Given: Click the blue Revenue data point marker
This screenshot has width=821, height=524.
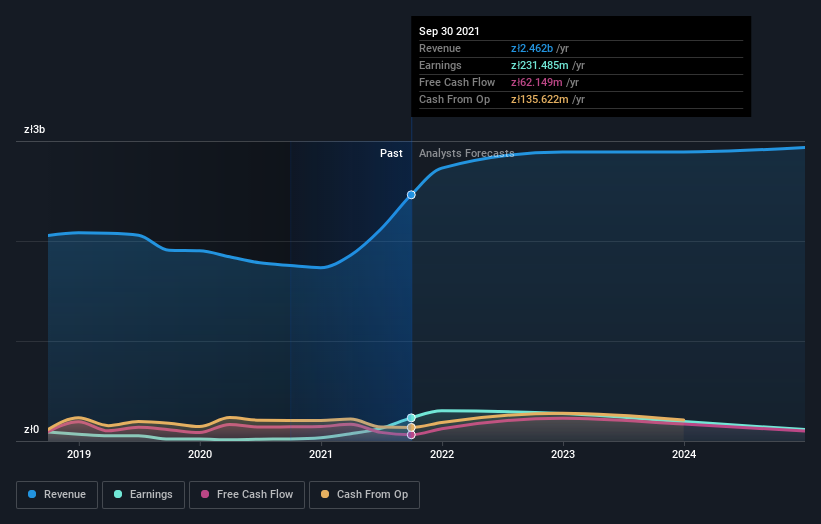Looking at the screenshot, I should tap(412, 195).
